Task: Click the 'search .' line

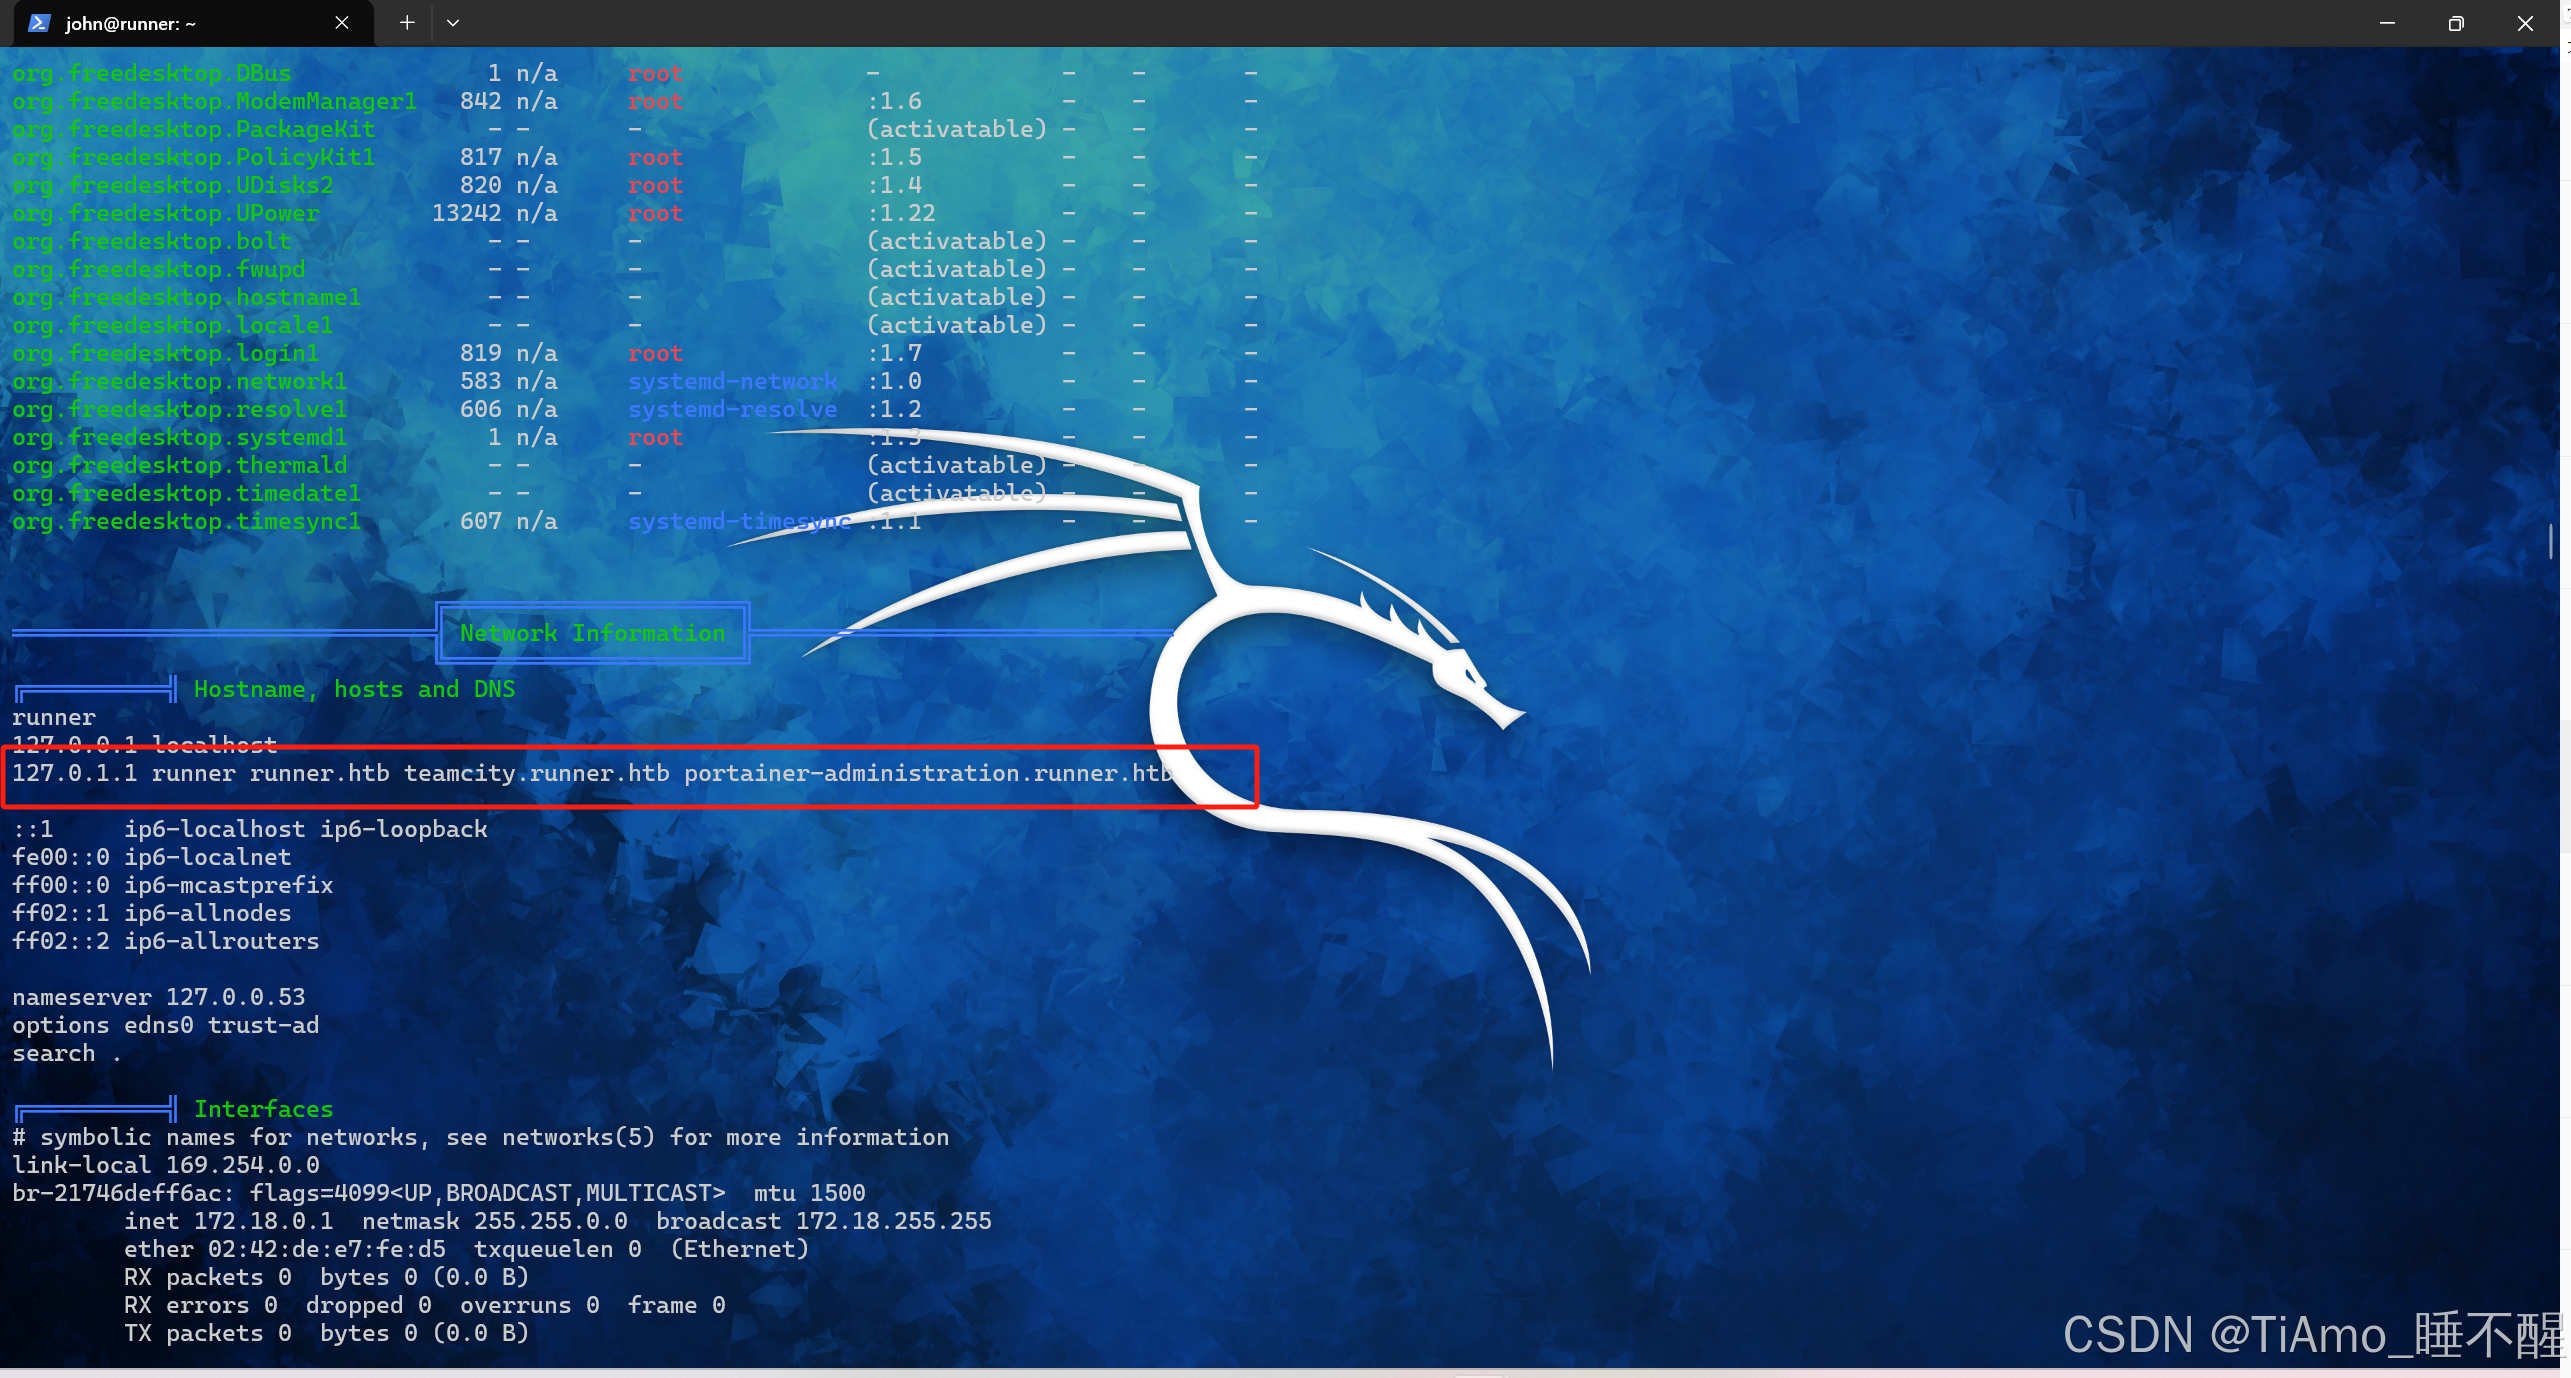Action: pos(68,1053)
